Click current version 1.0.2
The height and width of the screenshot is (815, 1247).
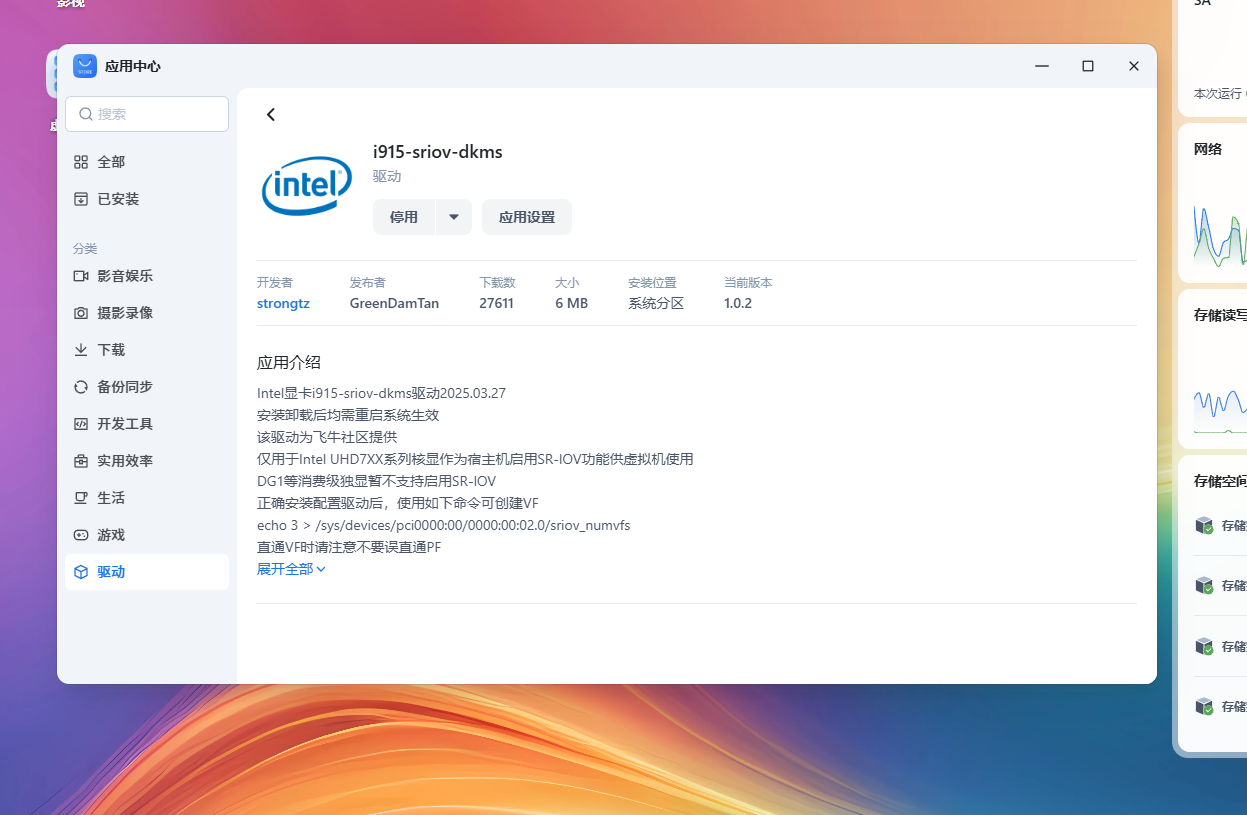[738, 303]
